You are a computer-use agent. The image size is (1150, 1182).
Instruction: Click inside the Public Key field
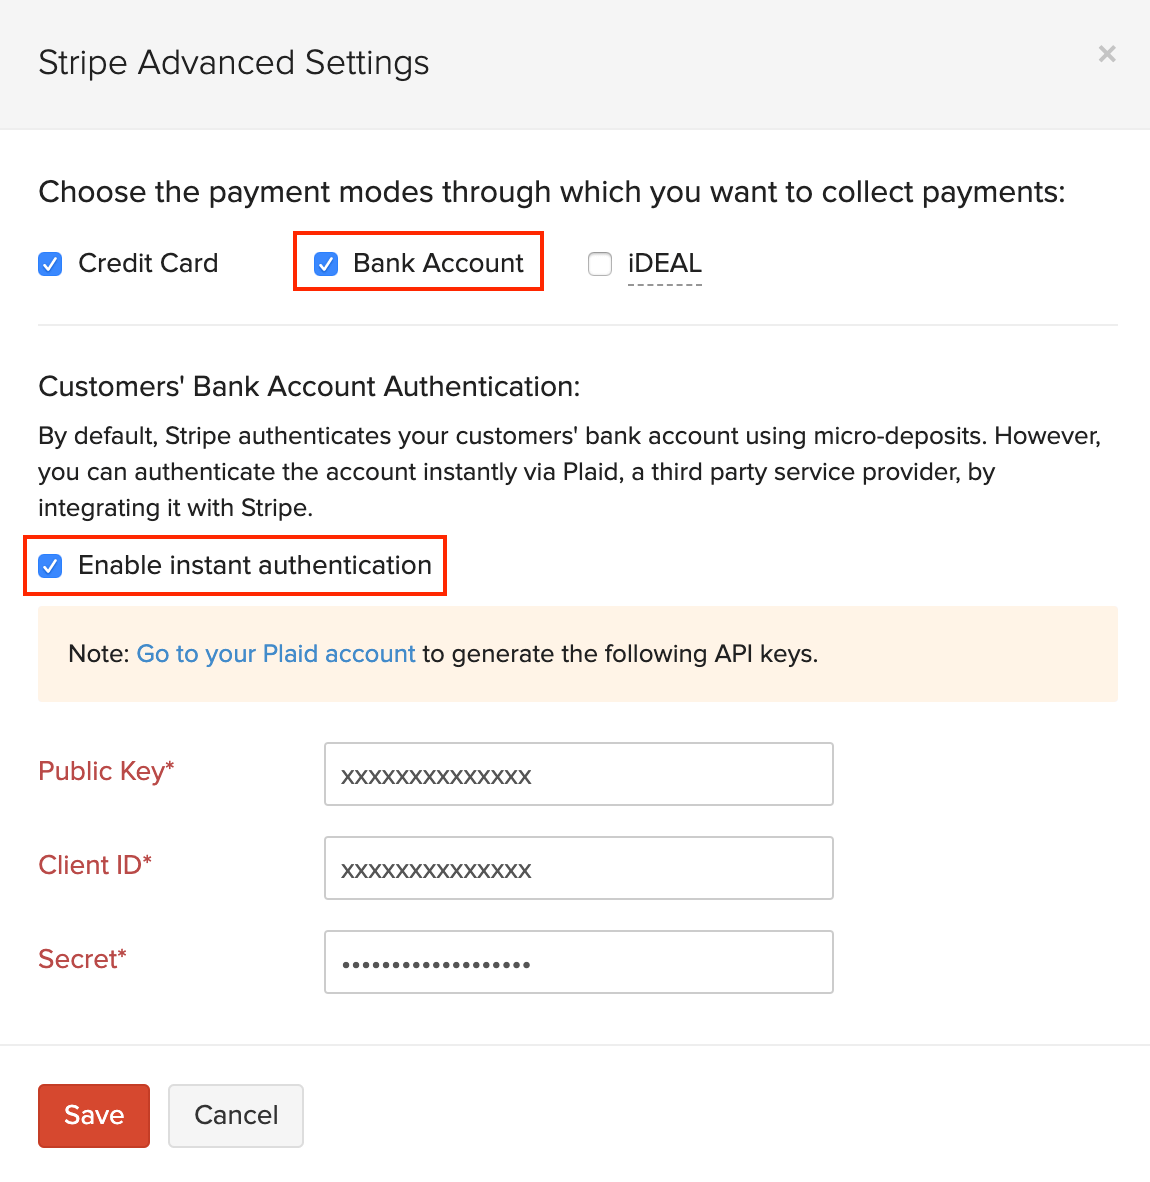(x=578, y=774)
